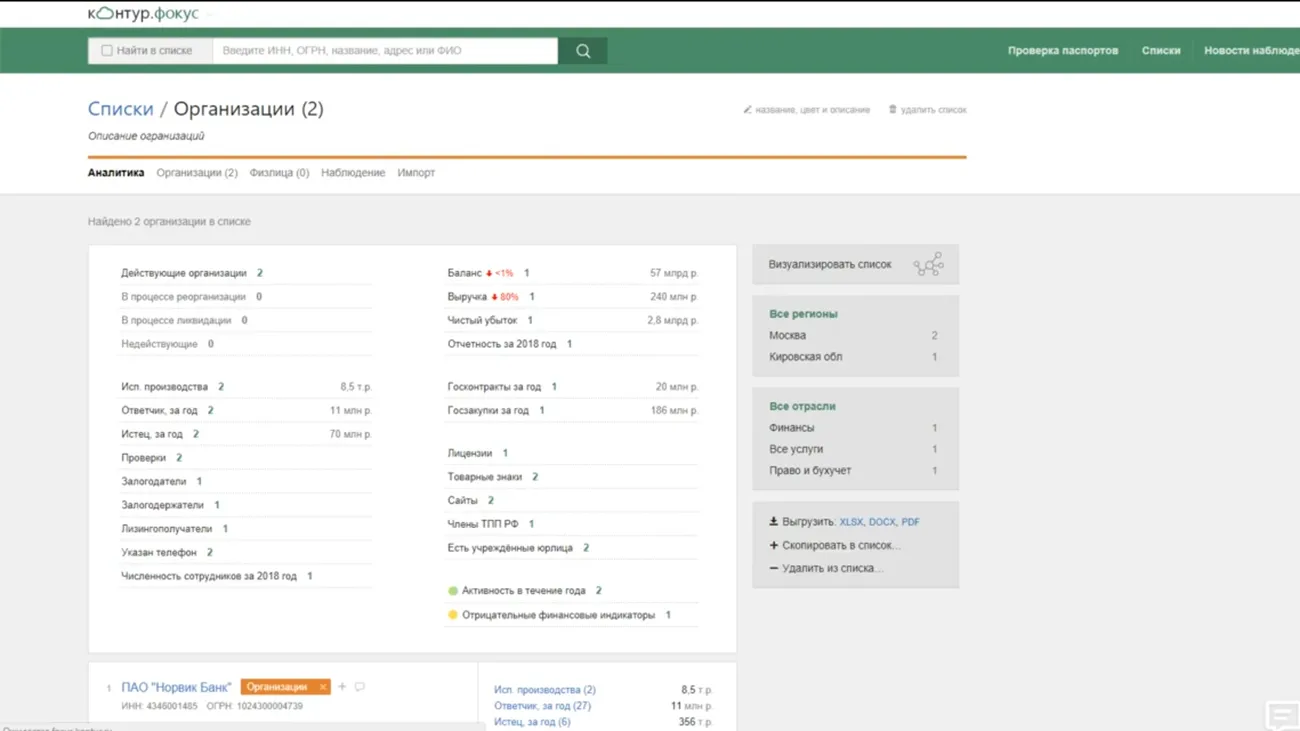The width and height of the screenshot is (1300, 731).
Task: Click the visualize list graph icon
Action: [x=927, y=265]
